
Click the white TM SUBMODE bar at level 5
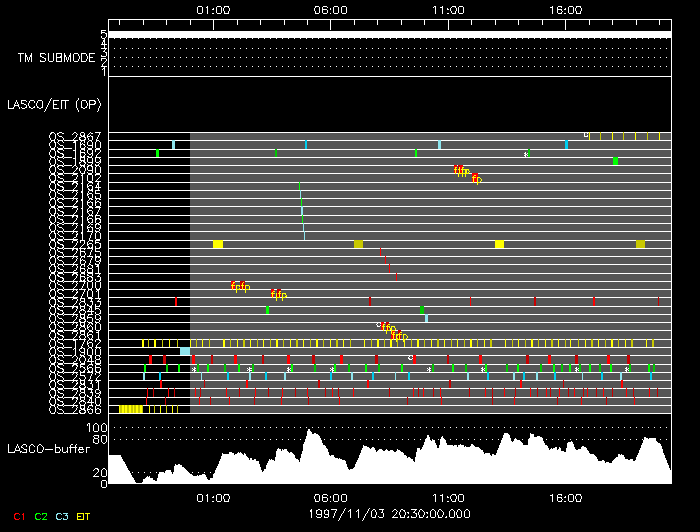(388, 34)
